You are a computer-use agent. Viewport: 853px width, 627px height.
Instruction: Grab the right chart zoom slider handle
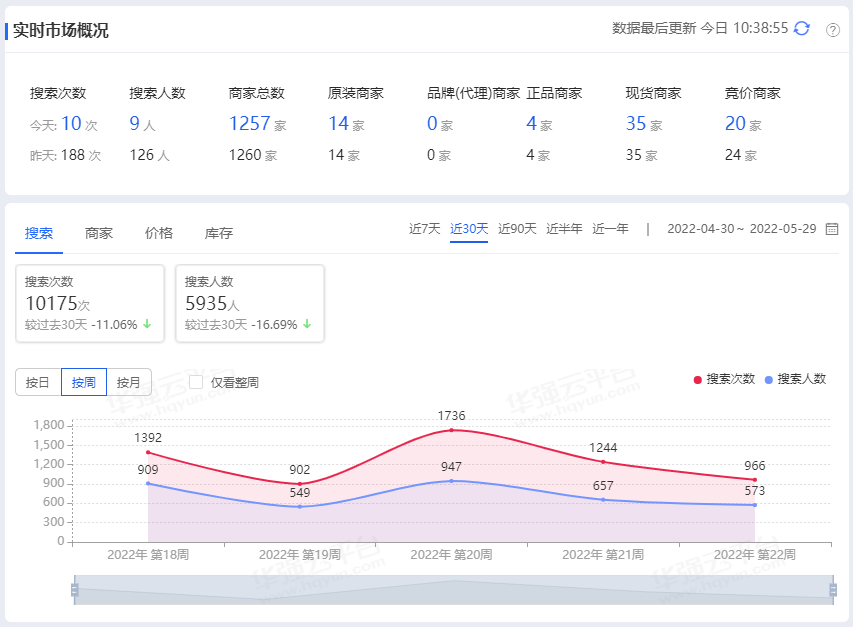832,589
